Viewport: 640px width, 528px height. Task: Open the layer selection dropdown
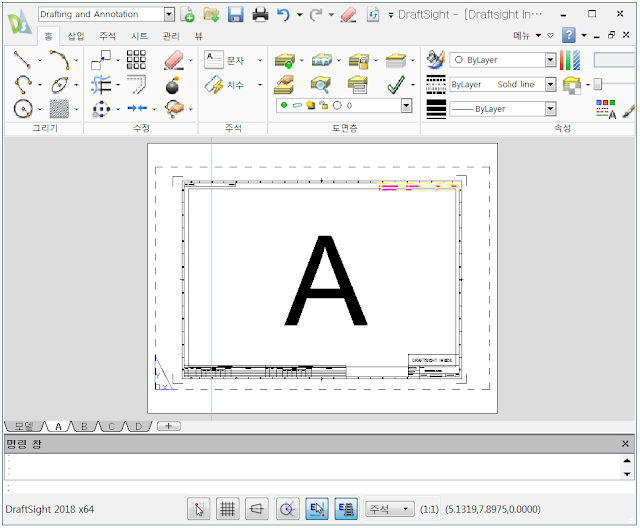click(x=406, y=106)
